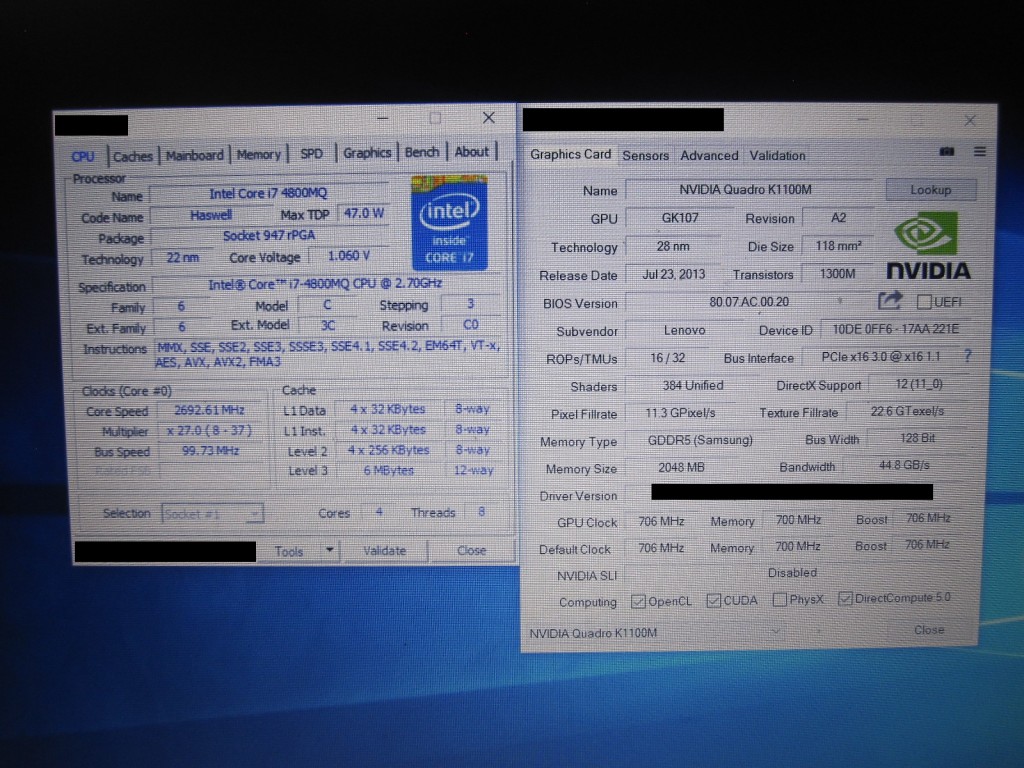1024x768 pixels.
Task: Select the SPD tab
Action: (x=311, y=154)
